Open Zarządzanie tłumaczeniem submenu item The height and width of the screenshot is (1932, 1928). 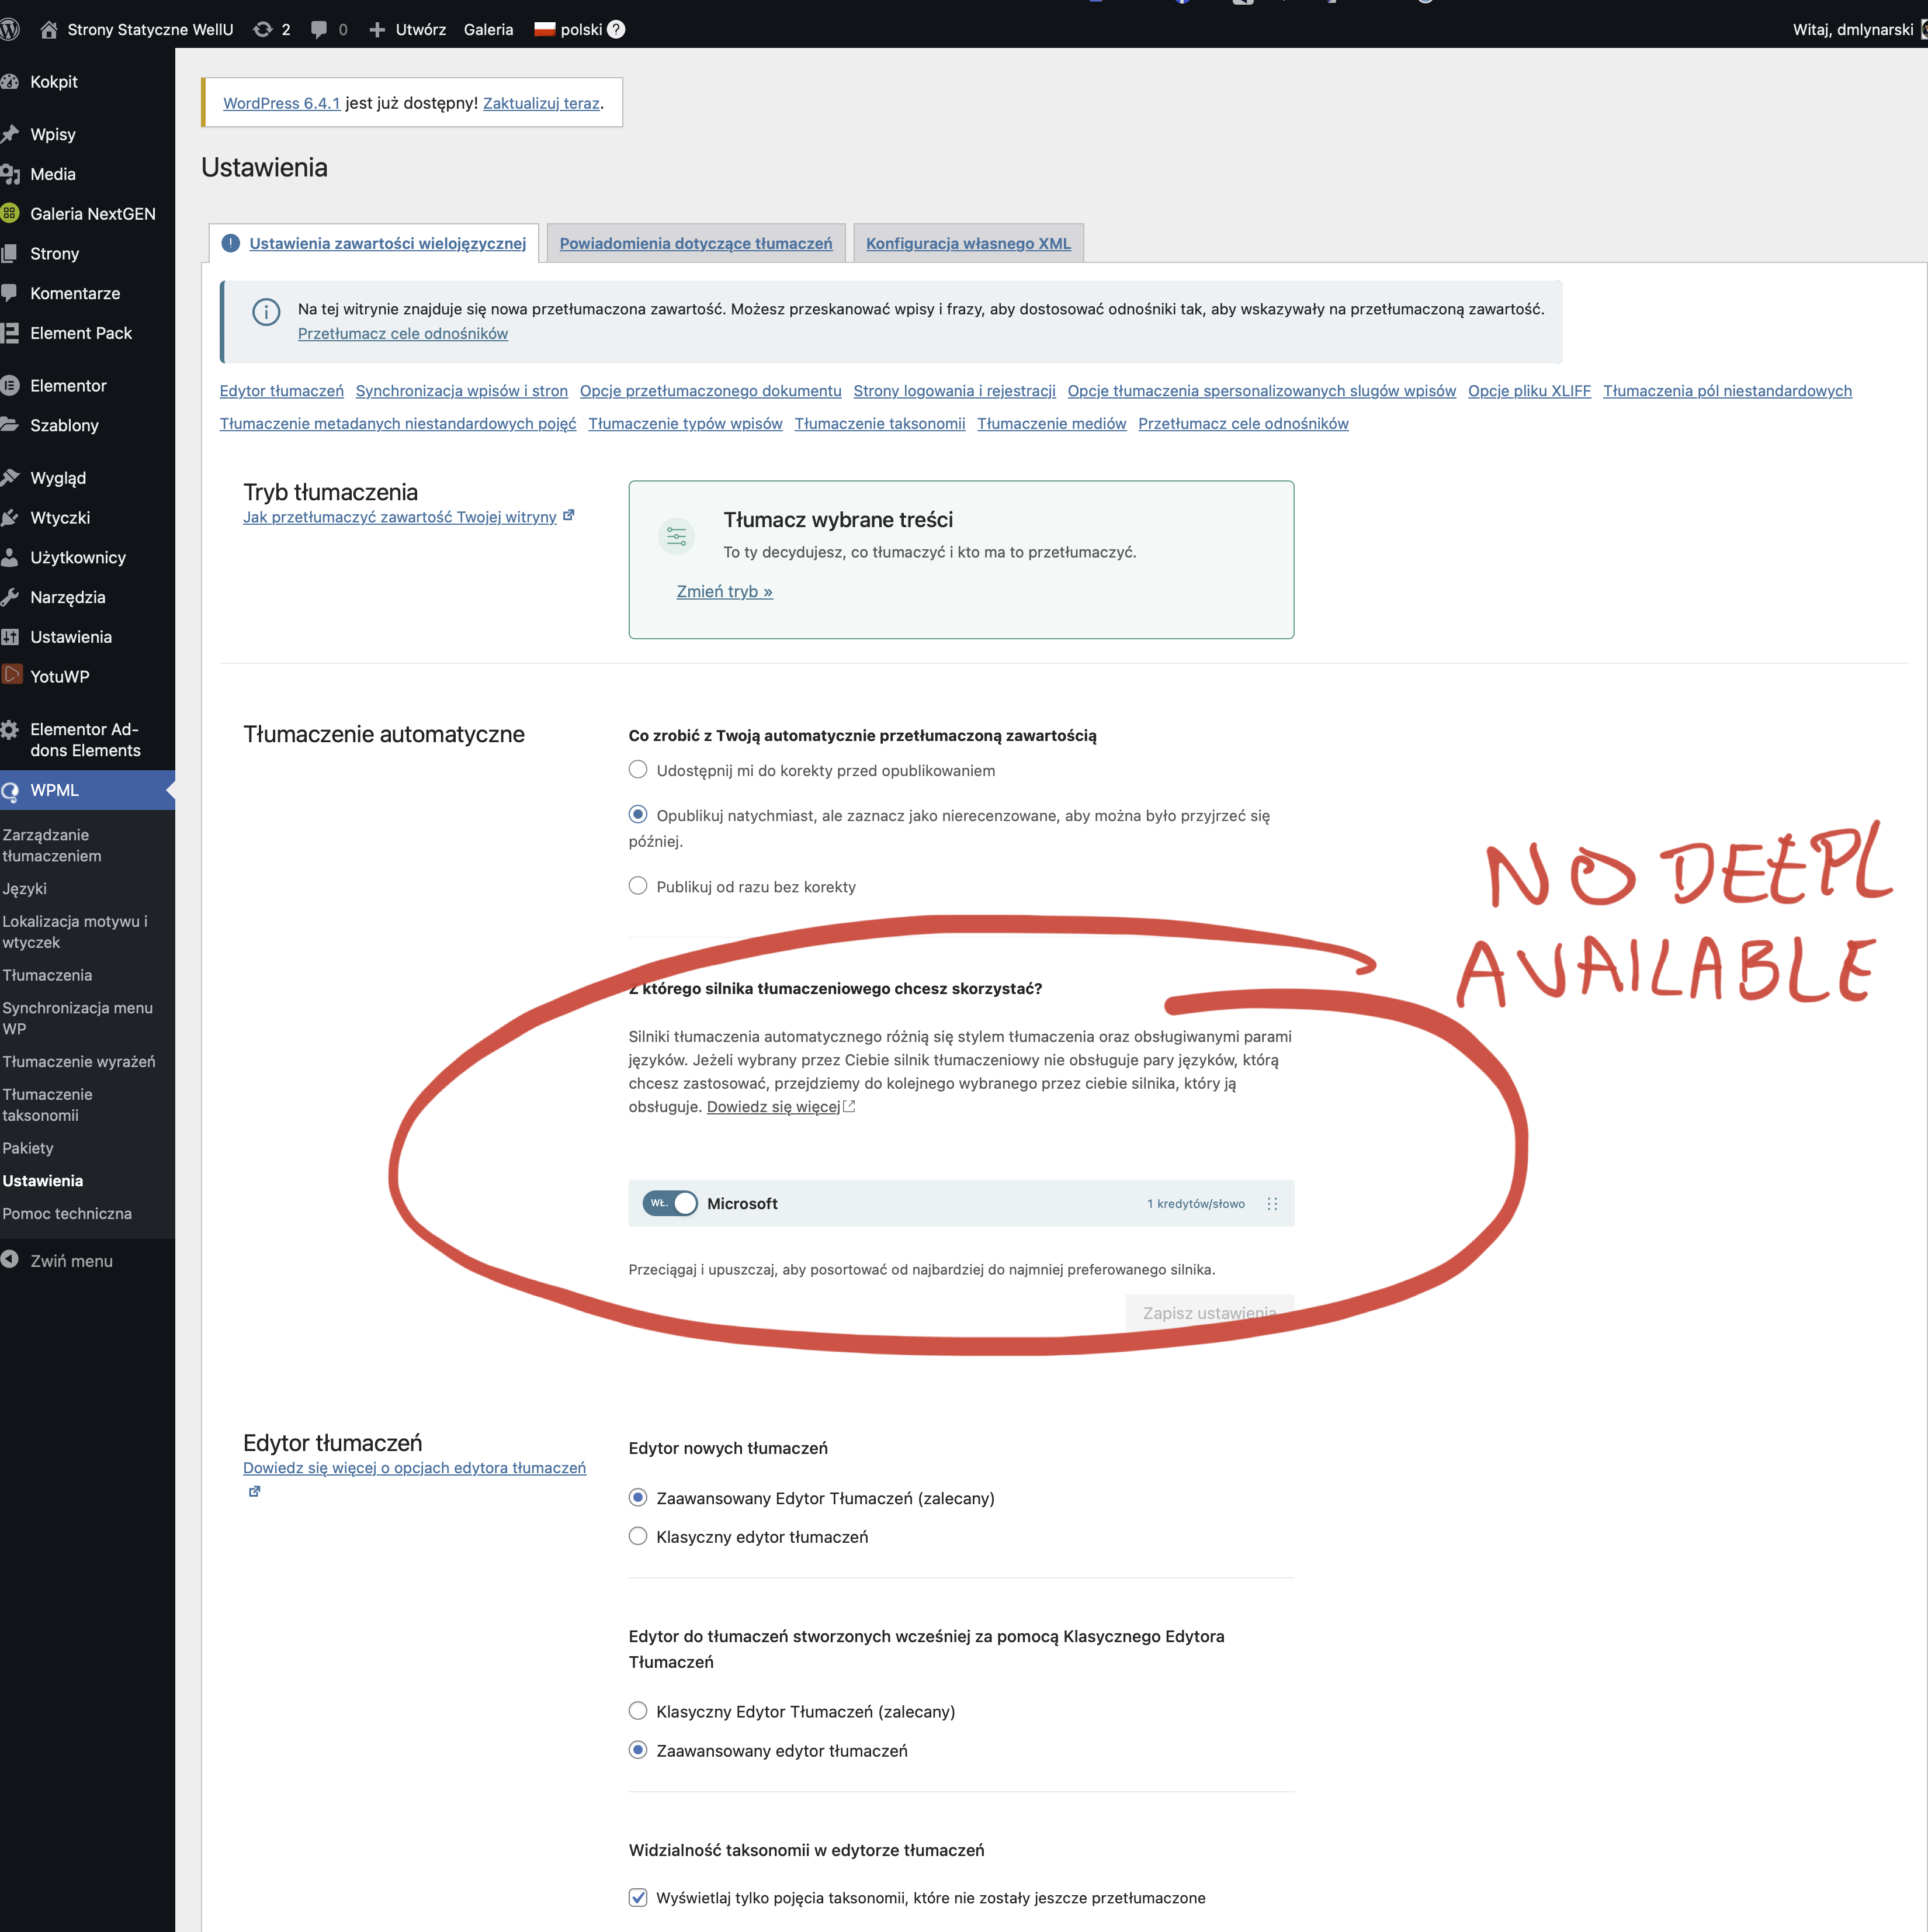(x=52, y=845)
